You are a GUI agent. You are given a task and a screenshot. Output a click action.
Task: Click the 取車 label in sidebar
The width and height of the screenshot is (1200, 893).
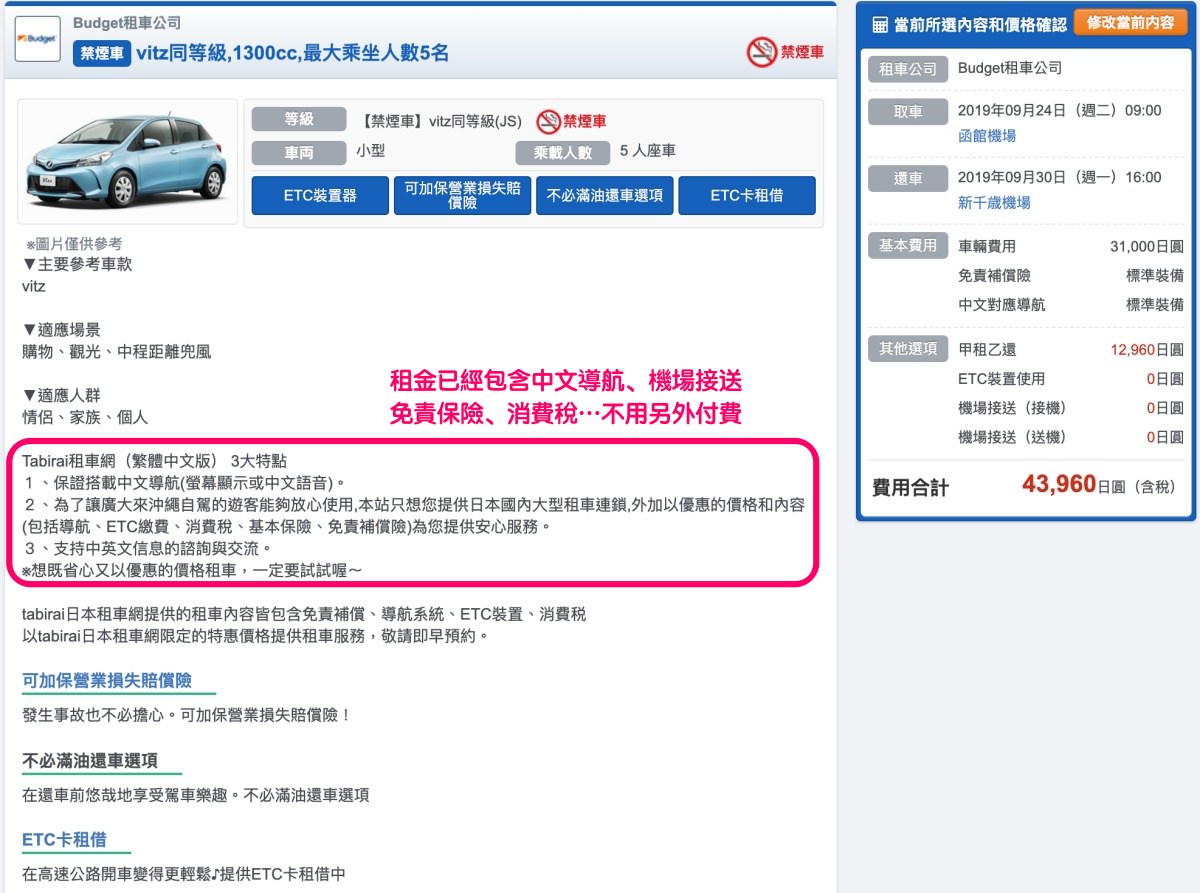pyautogui.click(x=908, y=111)
